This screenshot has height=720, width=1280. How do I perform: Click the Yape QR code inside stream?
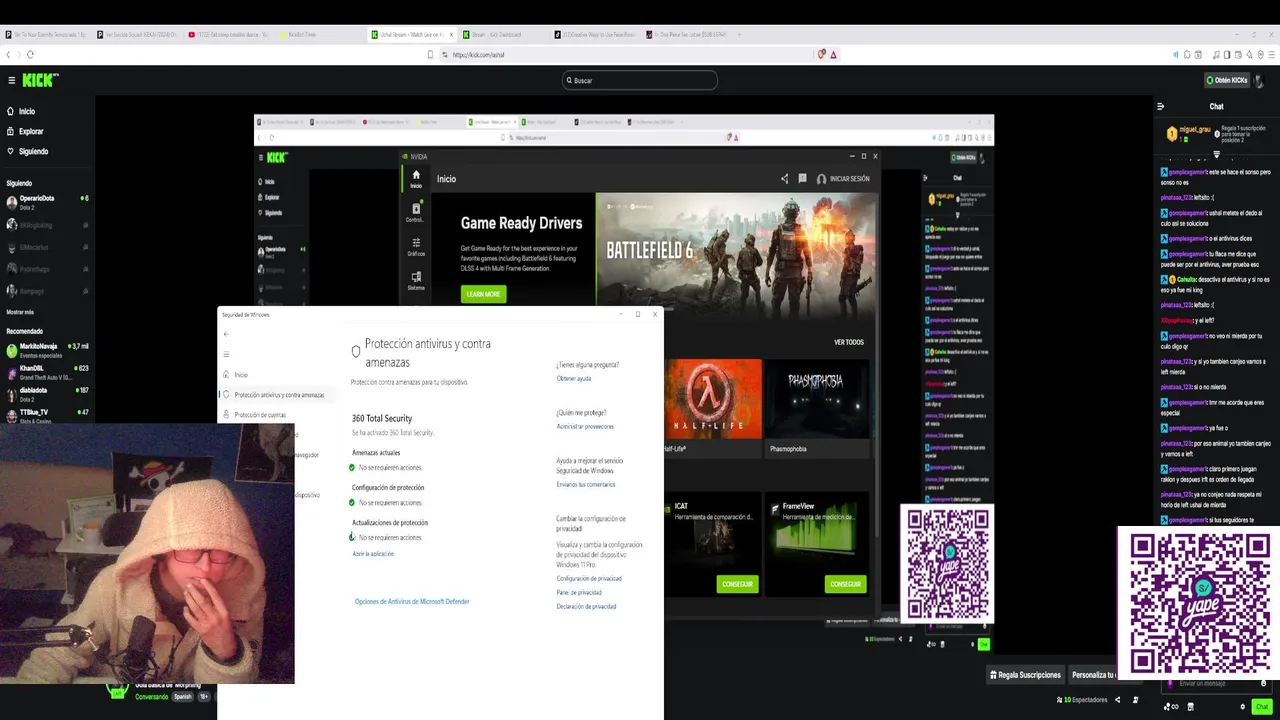pos(947,564)
